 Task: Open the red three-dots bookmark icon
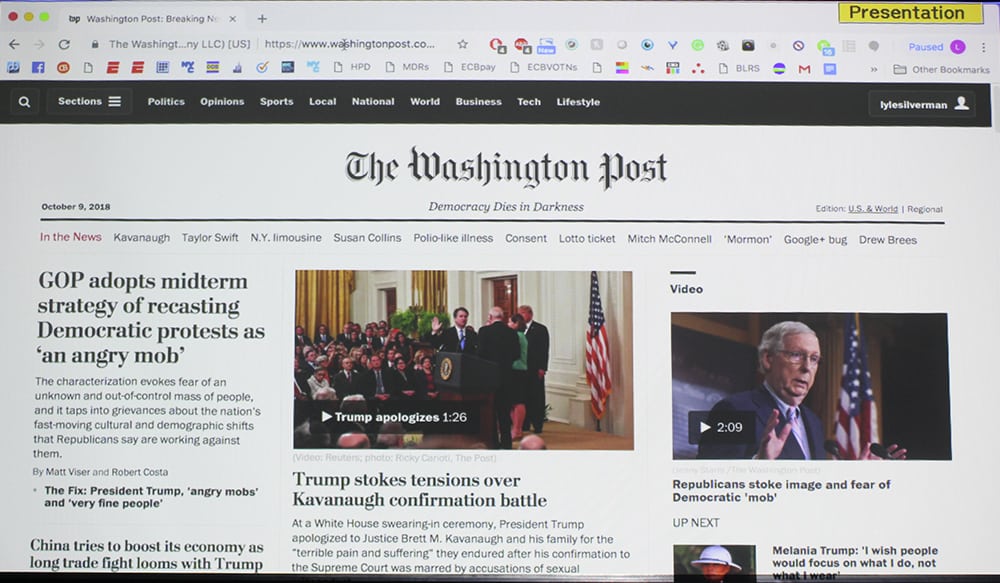[698, 68]
